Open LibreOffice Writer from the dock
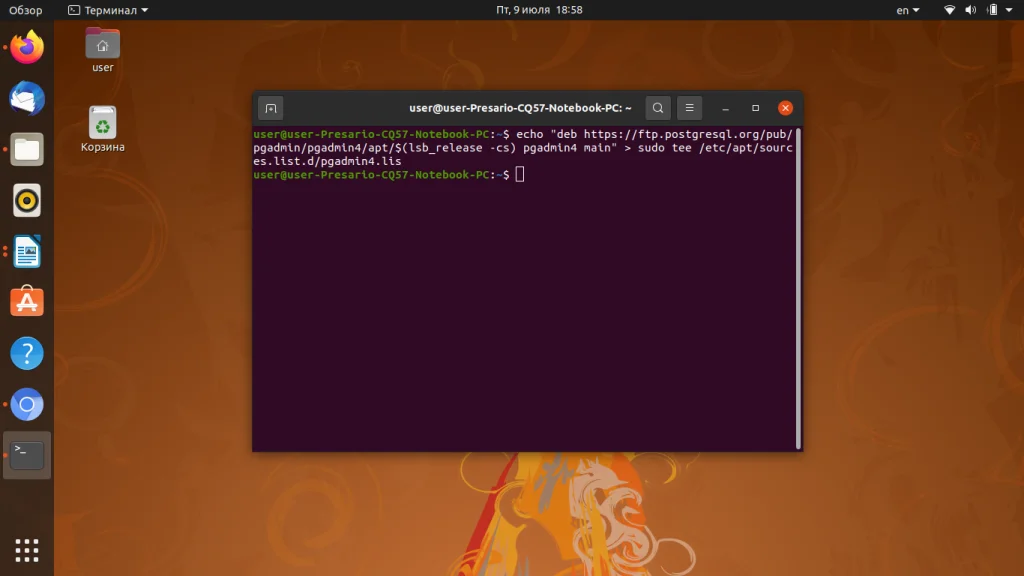The width and height of the screenshot is (1024, 576). (x=26, y=252)
